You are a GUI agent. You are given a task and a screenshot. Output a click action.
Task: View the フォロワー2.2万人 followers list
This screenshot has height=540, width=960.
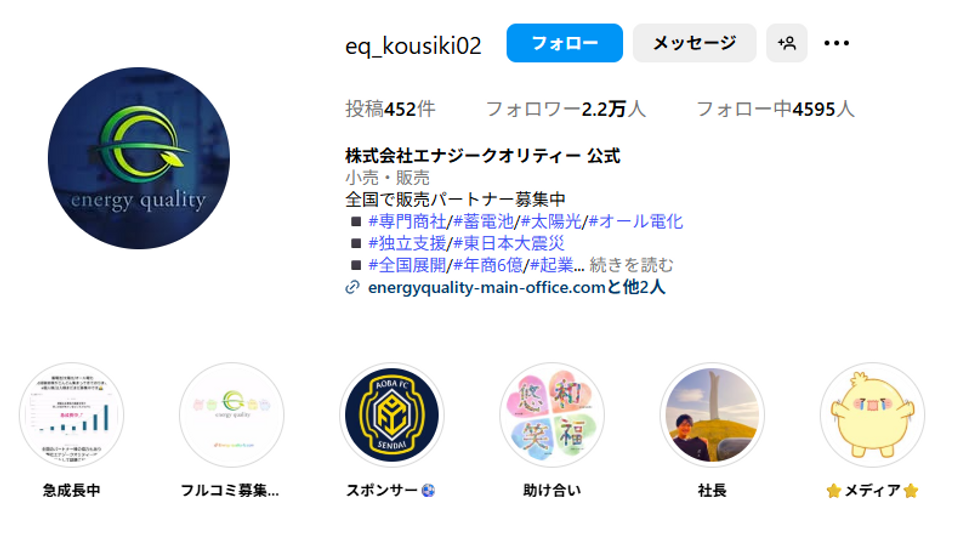click(x=566, y=109)
